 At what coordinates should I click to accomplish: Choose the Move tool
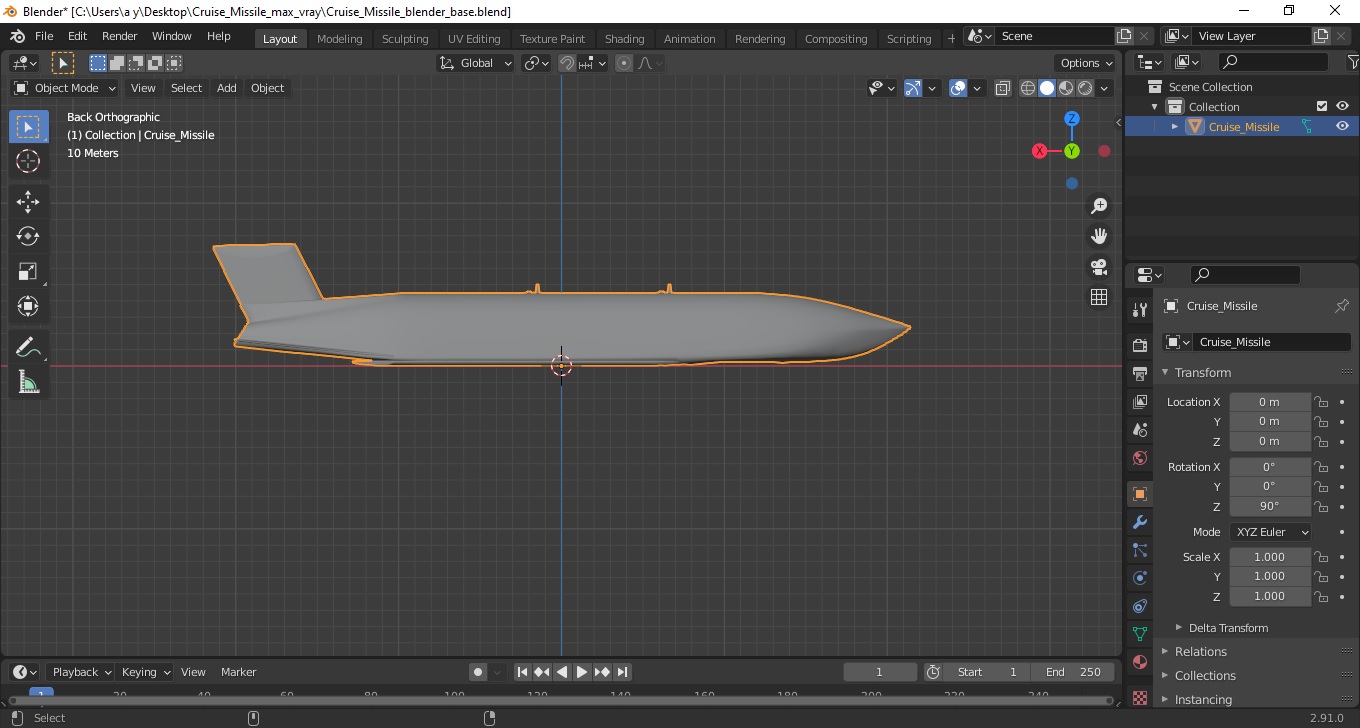pyautogui.click(x=28, y=202)
